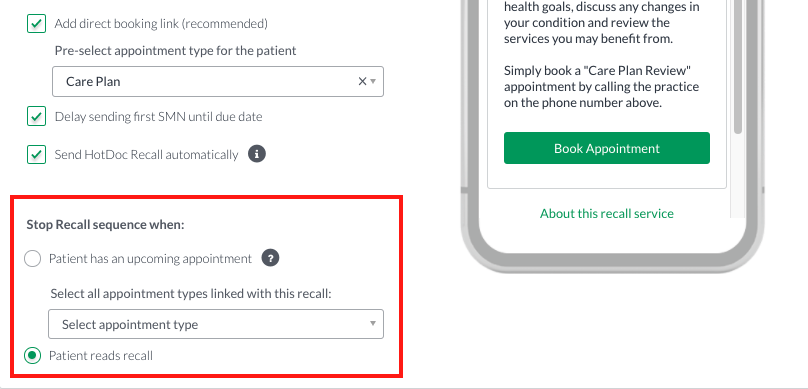Click the info icon beside Send HotDoc Recall
808x389 pixels.
257,154
